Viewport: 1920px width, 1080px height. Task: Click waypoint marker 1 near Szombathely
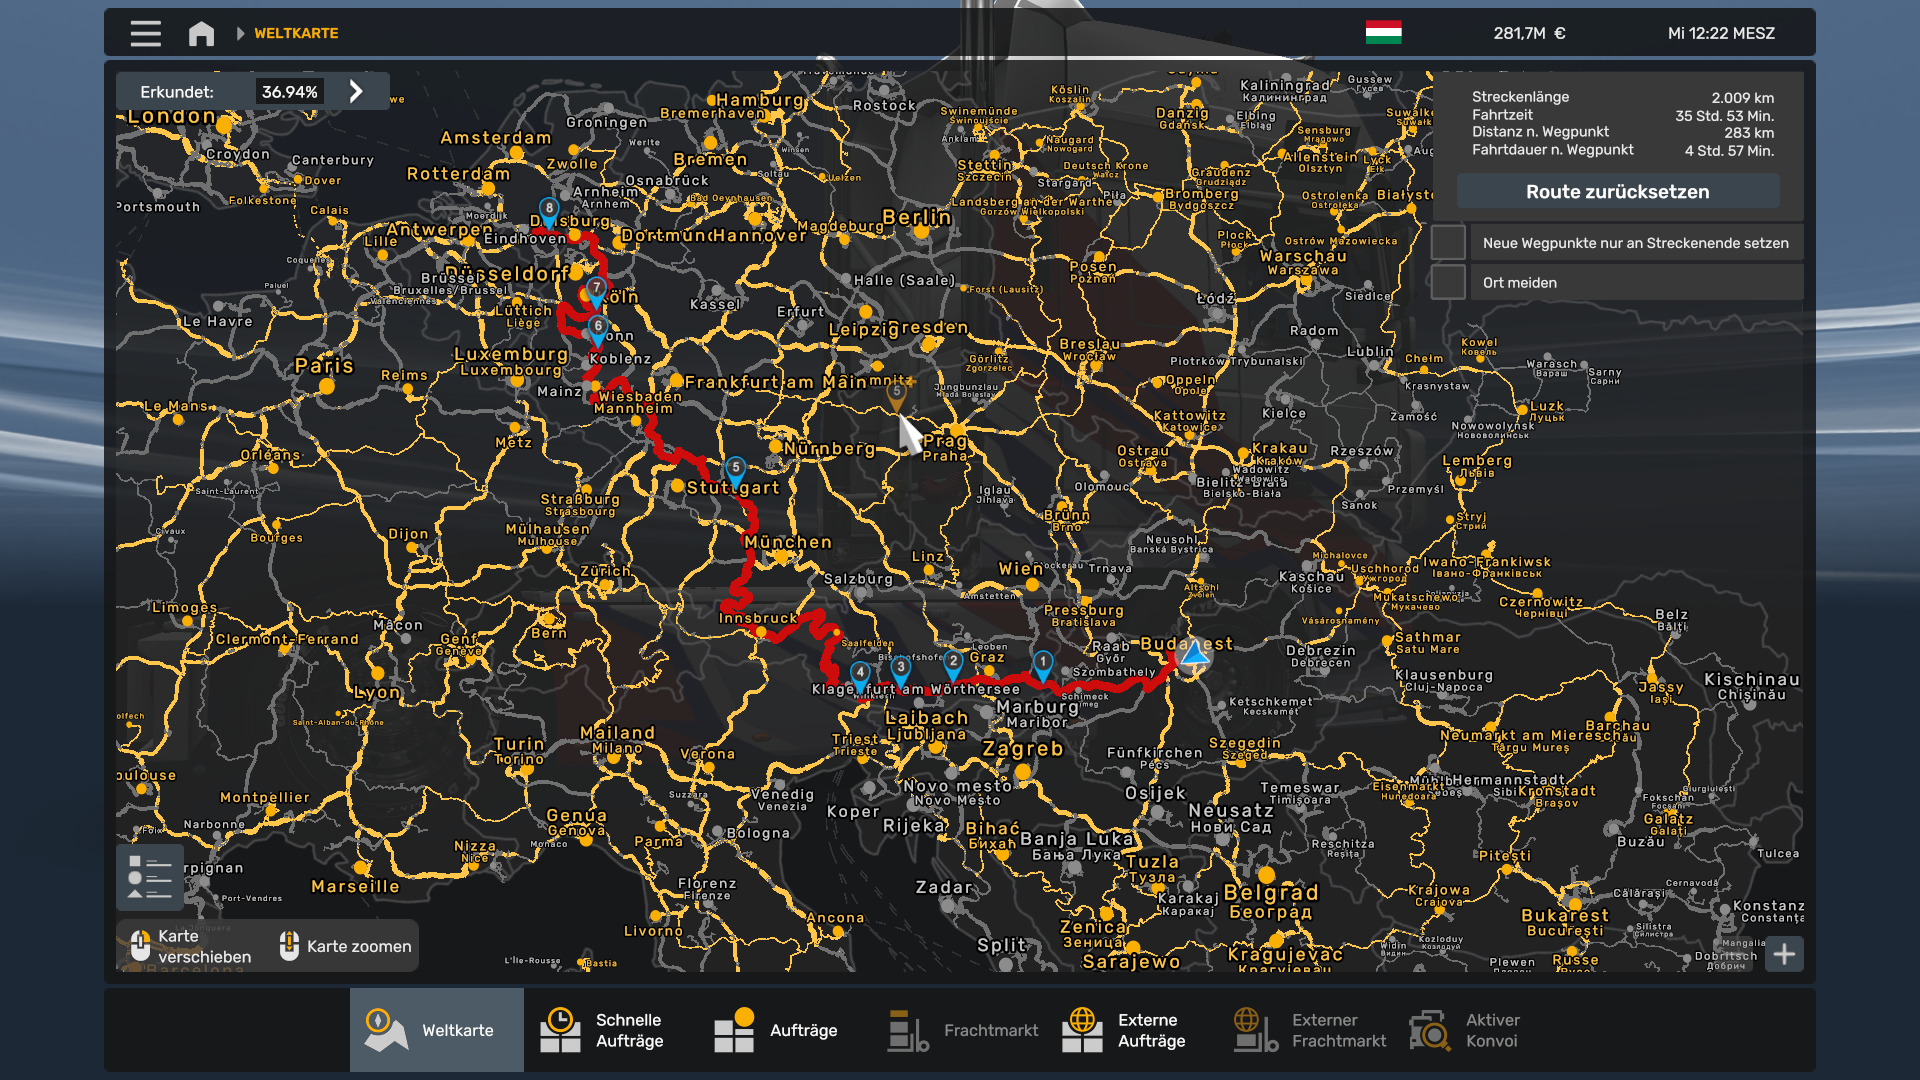(x=1042, y=663)
